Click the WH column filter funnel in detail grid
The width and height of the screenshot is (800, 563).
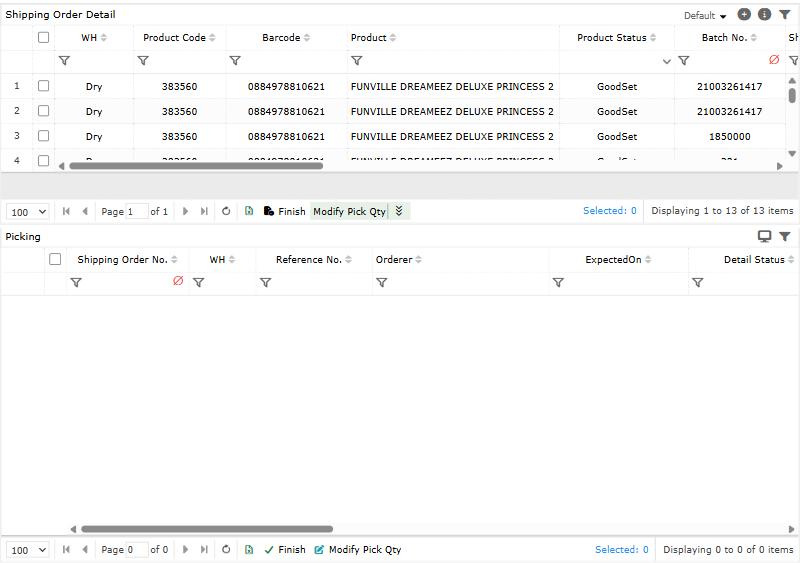click(64, 61)
